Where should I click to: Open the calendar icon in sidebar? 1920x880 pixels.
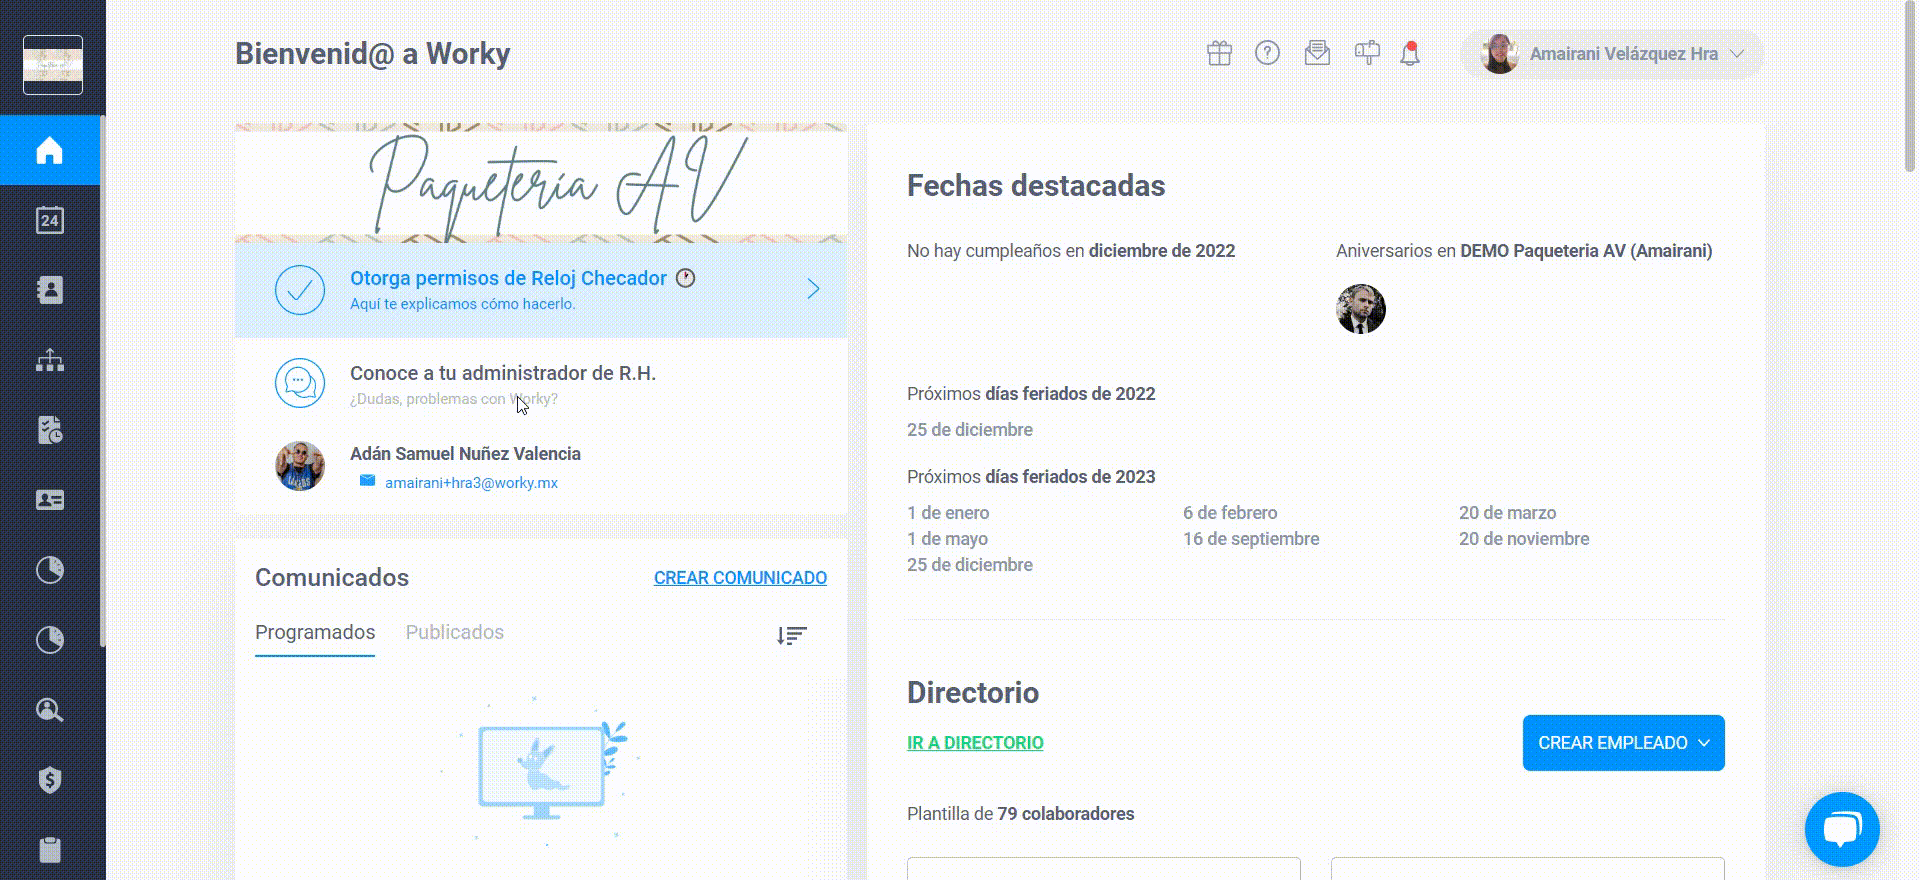(x=50, y=220)
